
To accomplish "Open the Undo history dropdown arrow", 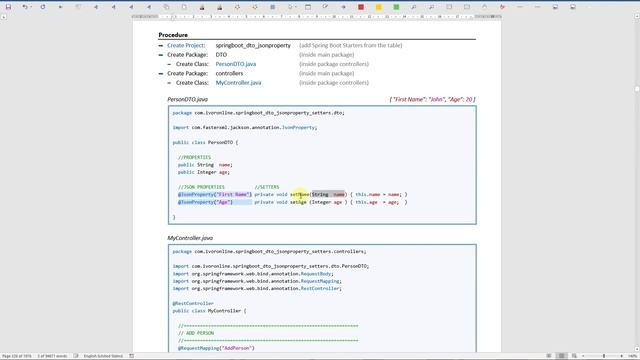I will click(31, 7).
